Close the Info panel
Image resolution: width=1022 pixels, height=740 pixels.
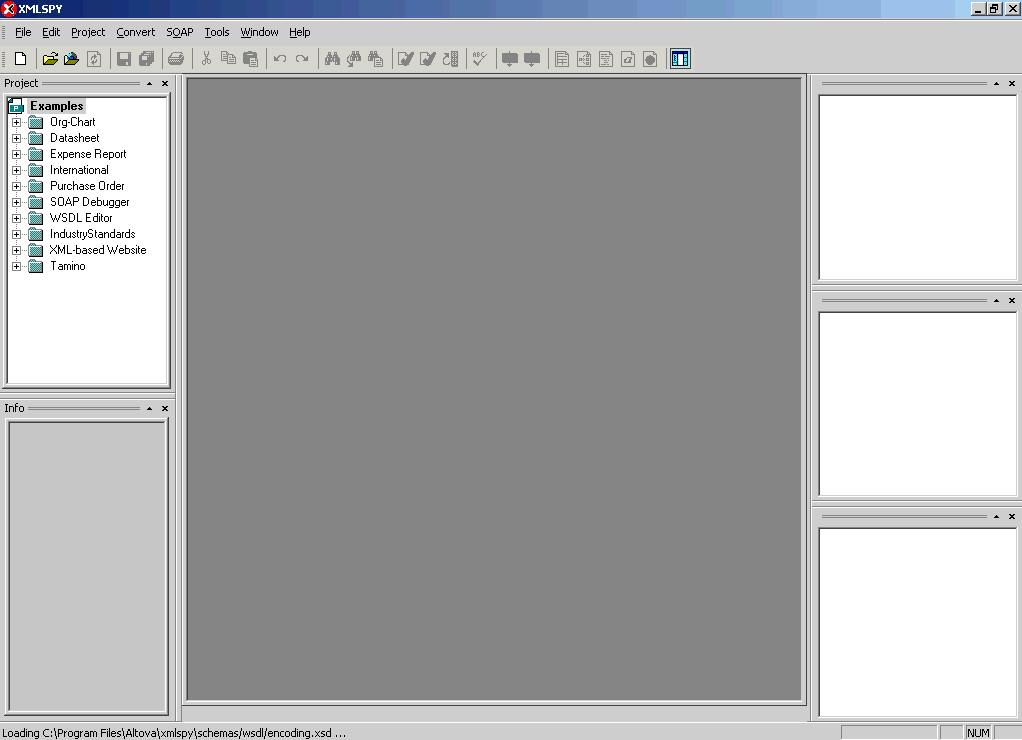point(165,408)
